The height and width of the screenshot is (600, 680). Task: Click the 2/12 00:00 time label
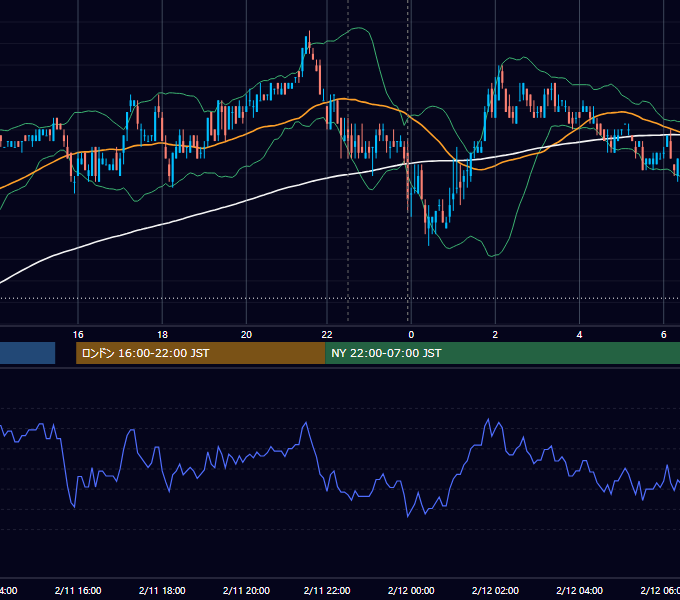[411, 590]
